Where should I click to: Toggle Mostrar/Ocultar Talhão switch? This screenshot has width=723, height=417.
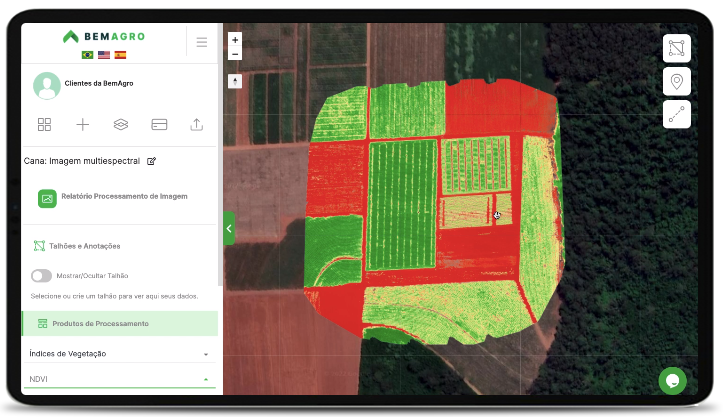click(x=41, y=276)
